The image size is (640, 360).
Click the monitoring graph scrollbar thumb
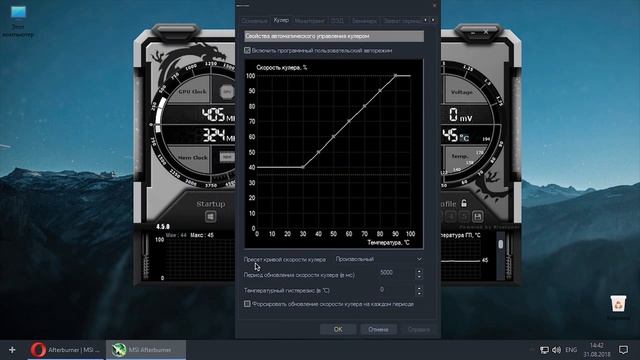click(x=501, y=244)
